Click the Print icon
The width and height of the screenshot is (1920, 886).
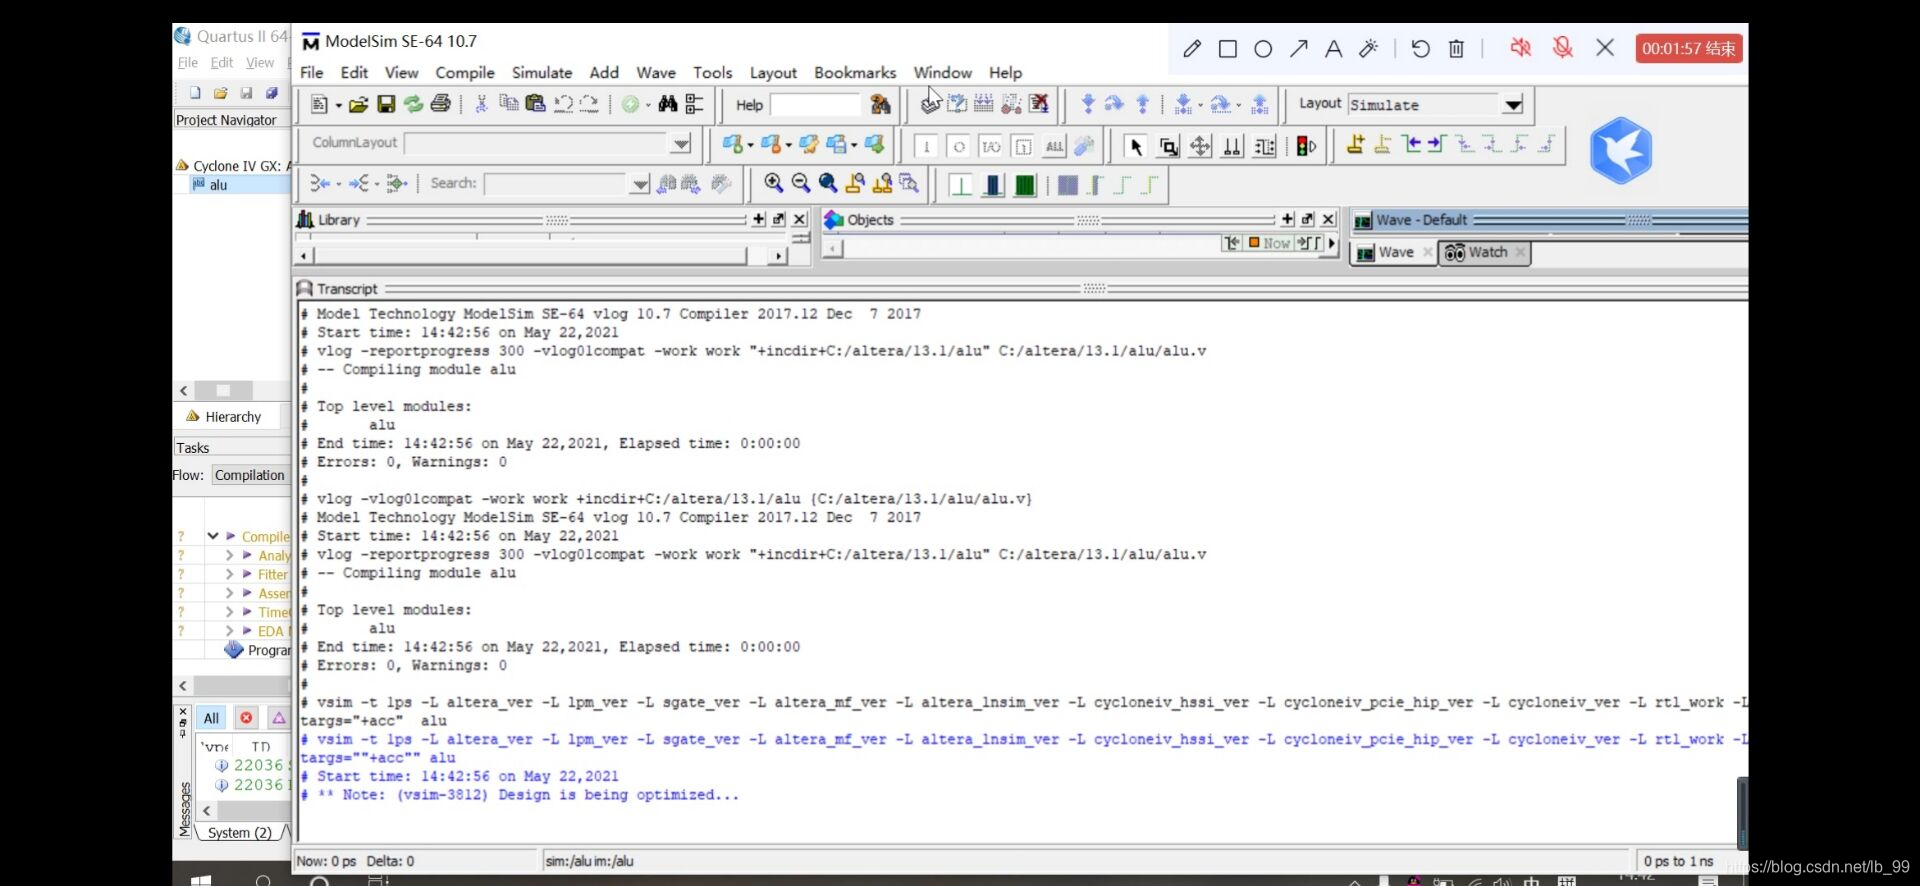pyautogui.click(x=440, y=104)
